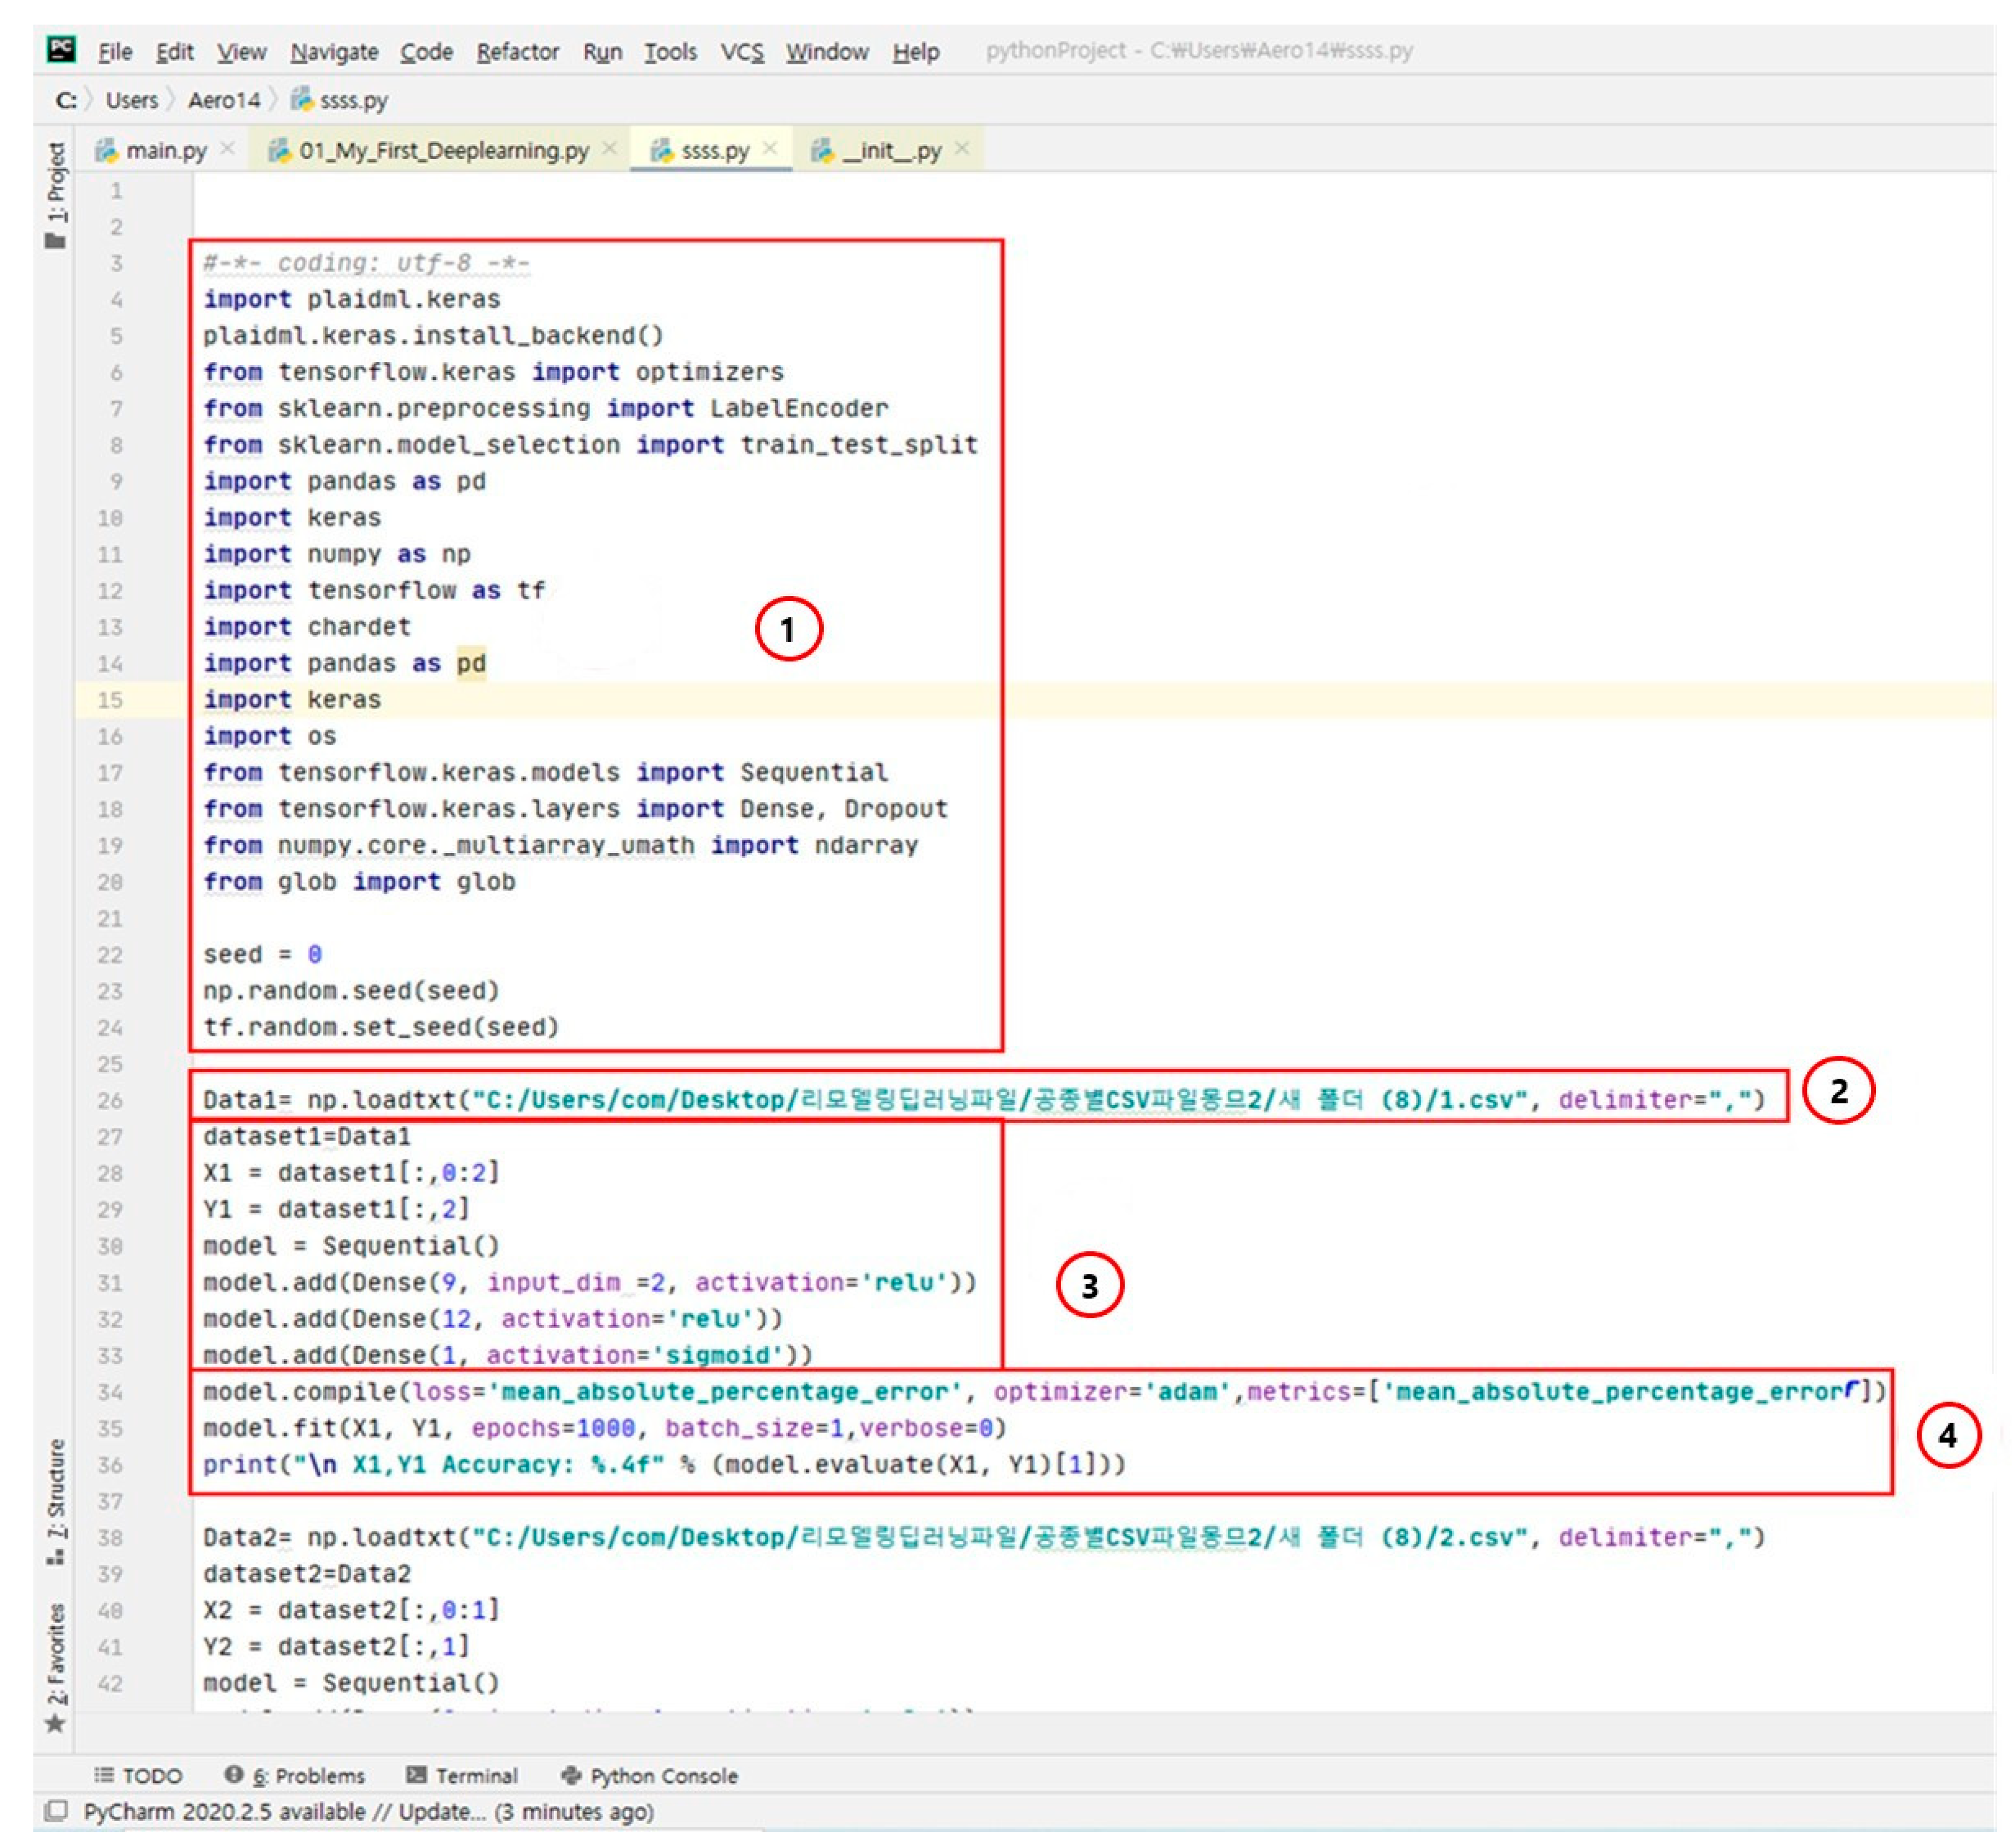
Task: Click line number 15 in gutter
Action: [x=110, y=700]
